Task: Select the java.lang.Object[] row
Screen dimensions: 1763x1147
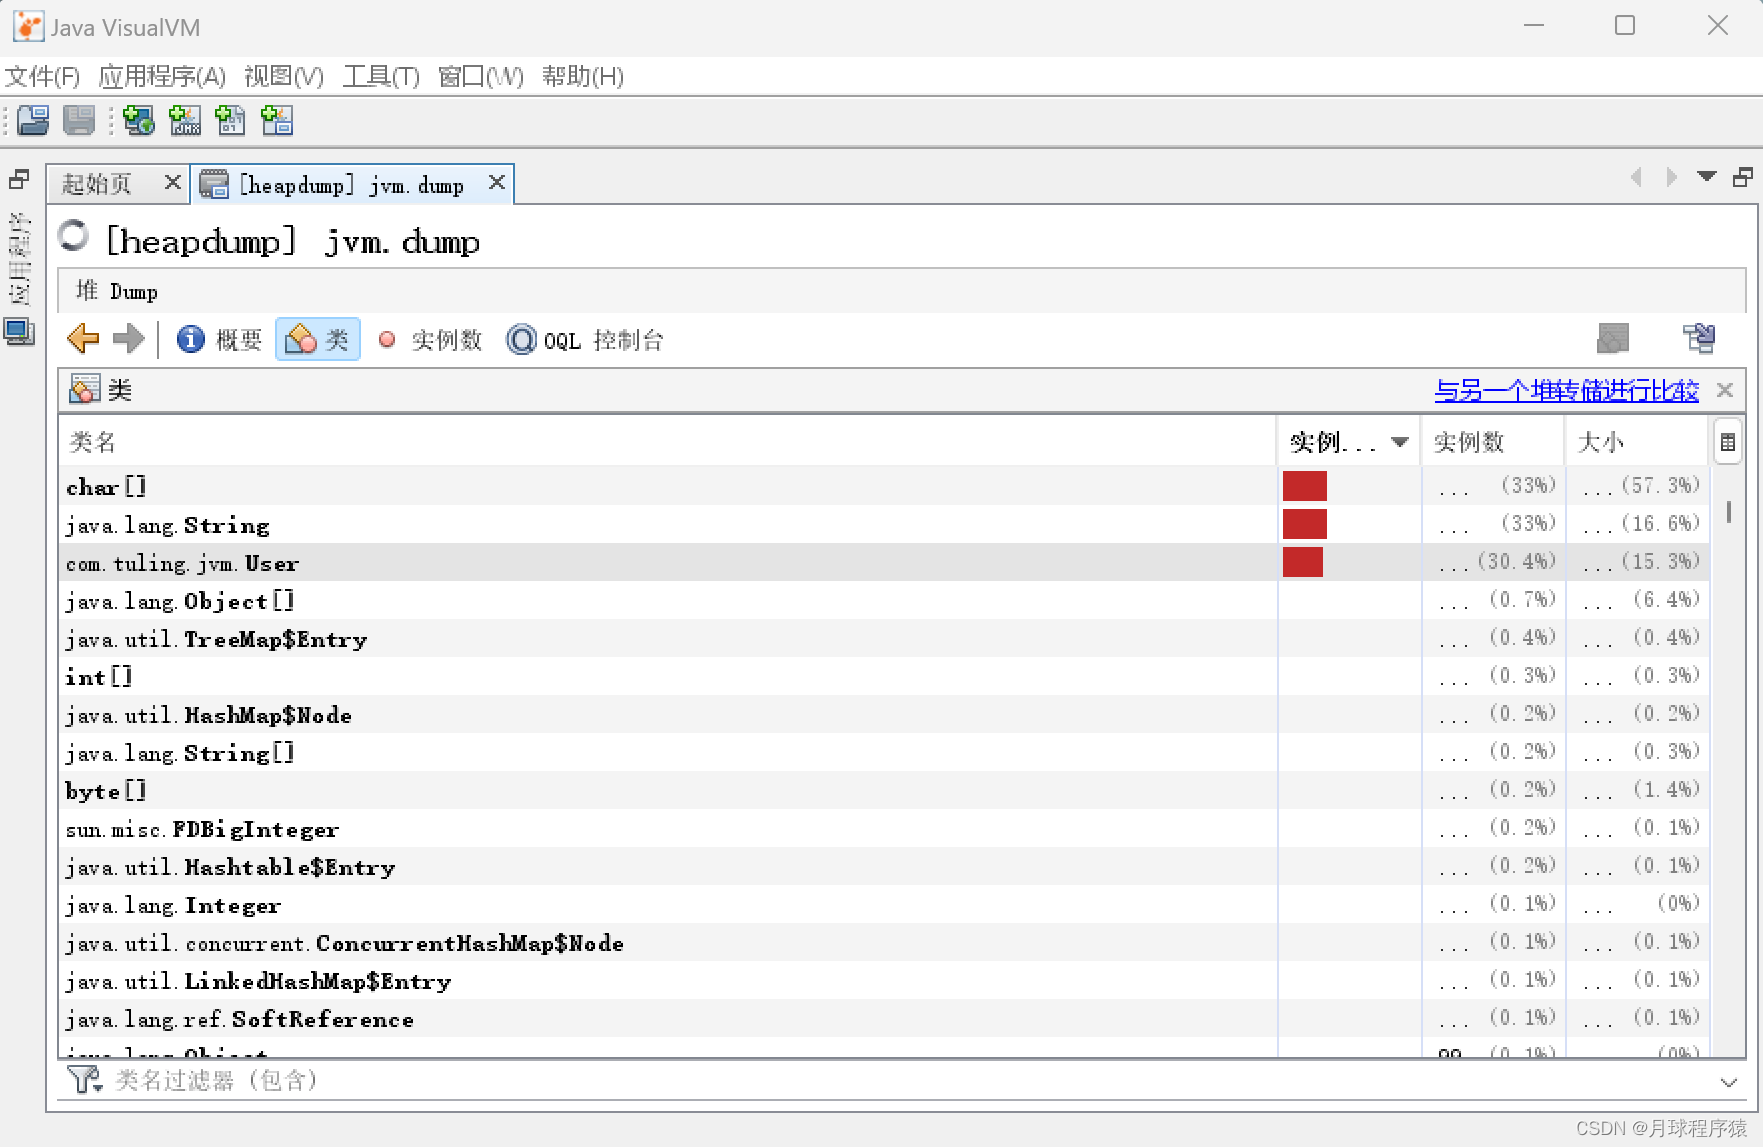Action: click(884, 600)
